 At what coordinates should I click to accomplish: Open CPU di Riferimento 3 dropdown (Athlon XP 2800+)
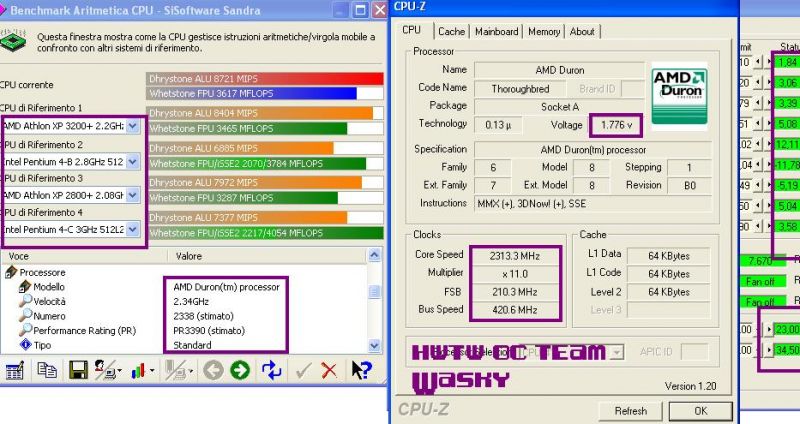point(133,195)
